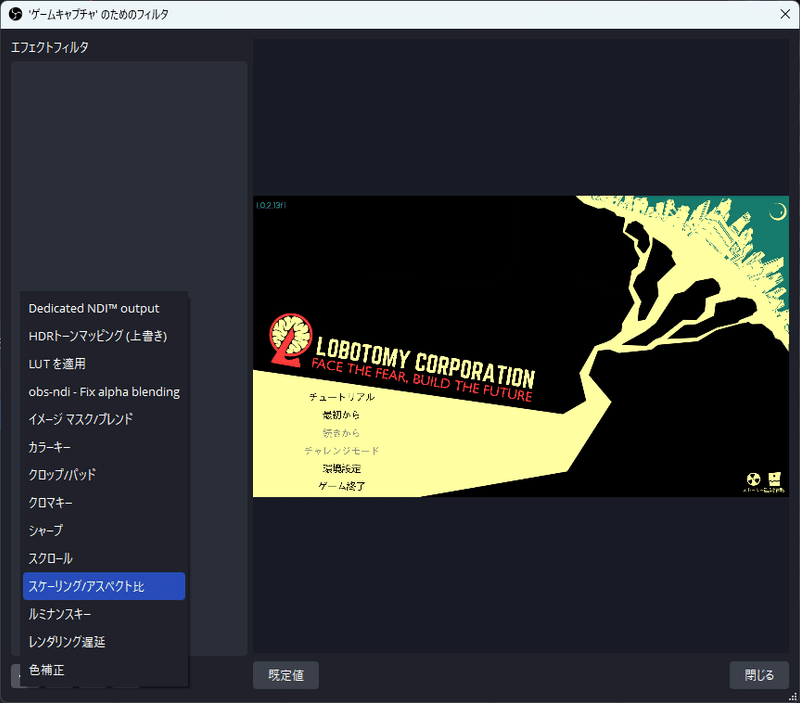The height and width of the screenshot is (703, 800).
Task: Click highlighted スケーリング/アスペクト比 entry
Action: (104, 586)
